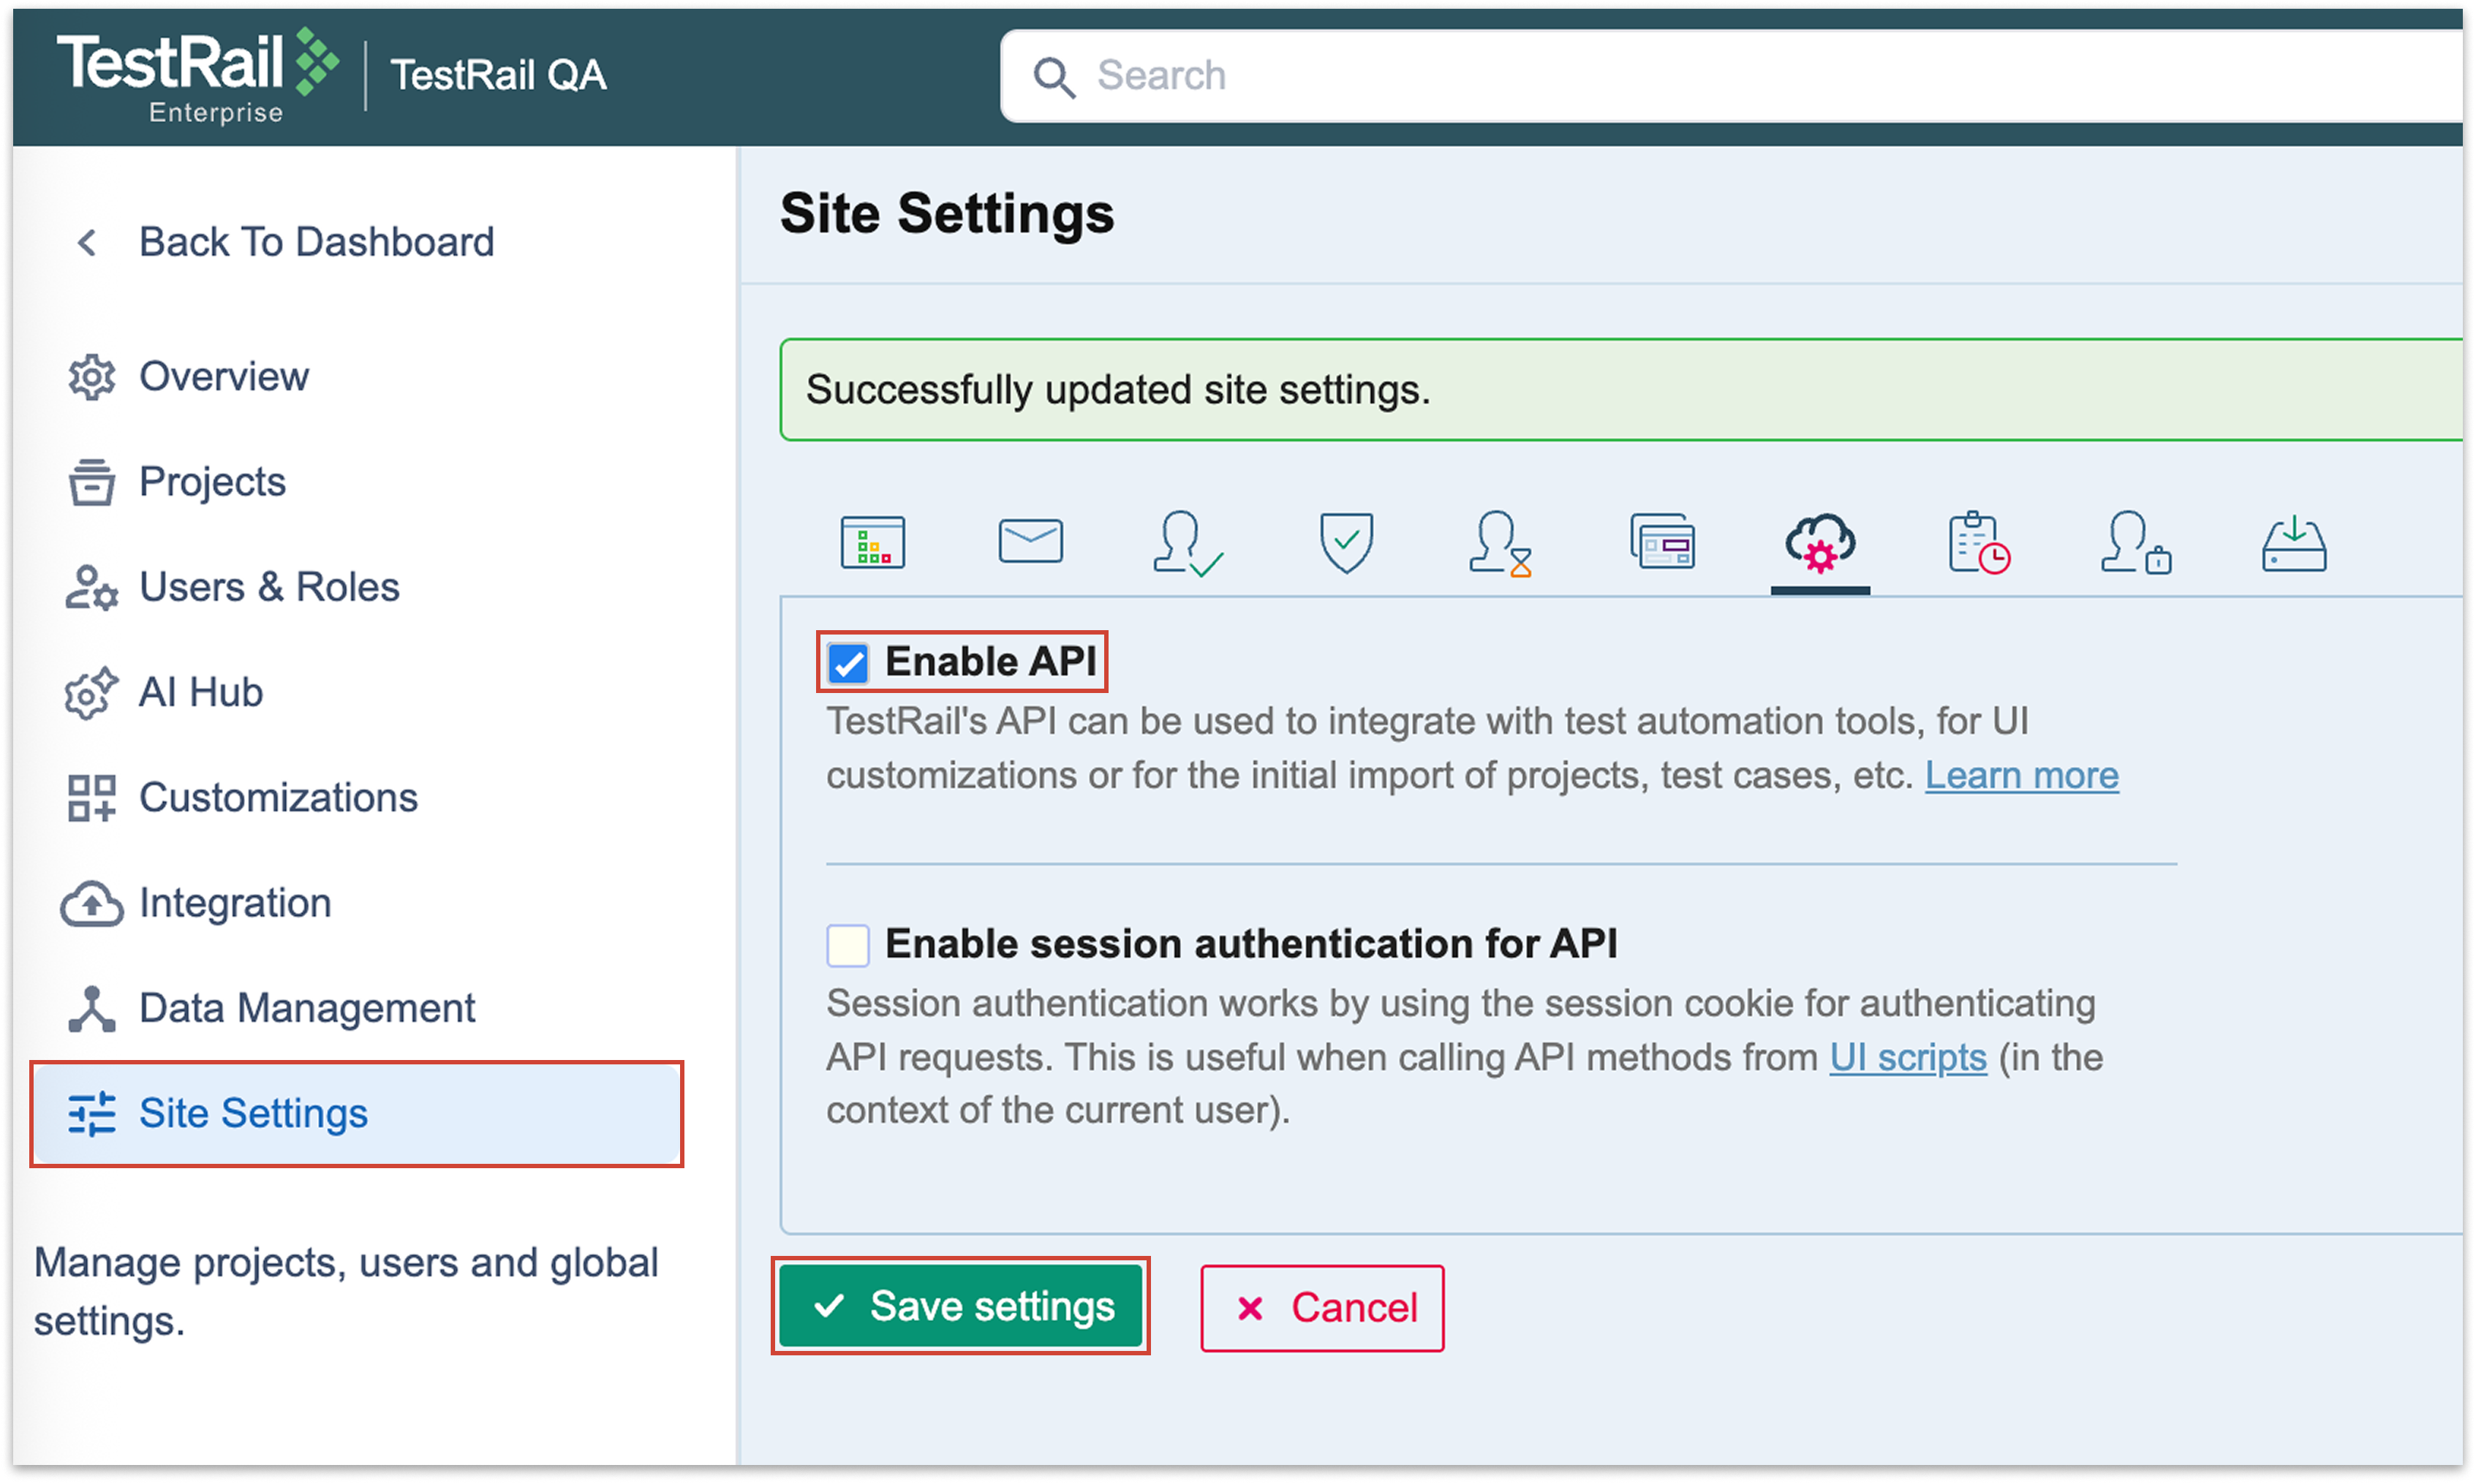Open the user with hourglass settings tab

(x=1501, y=543)
